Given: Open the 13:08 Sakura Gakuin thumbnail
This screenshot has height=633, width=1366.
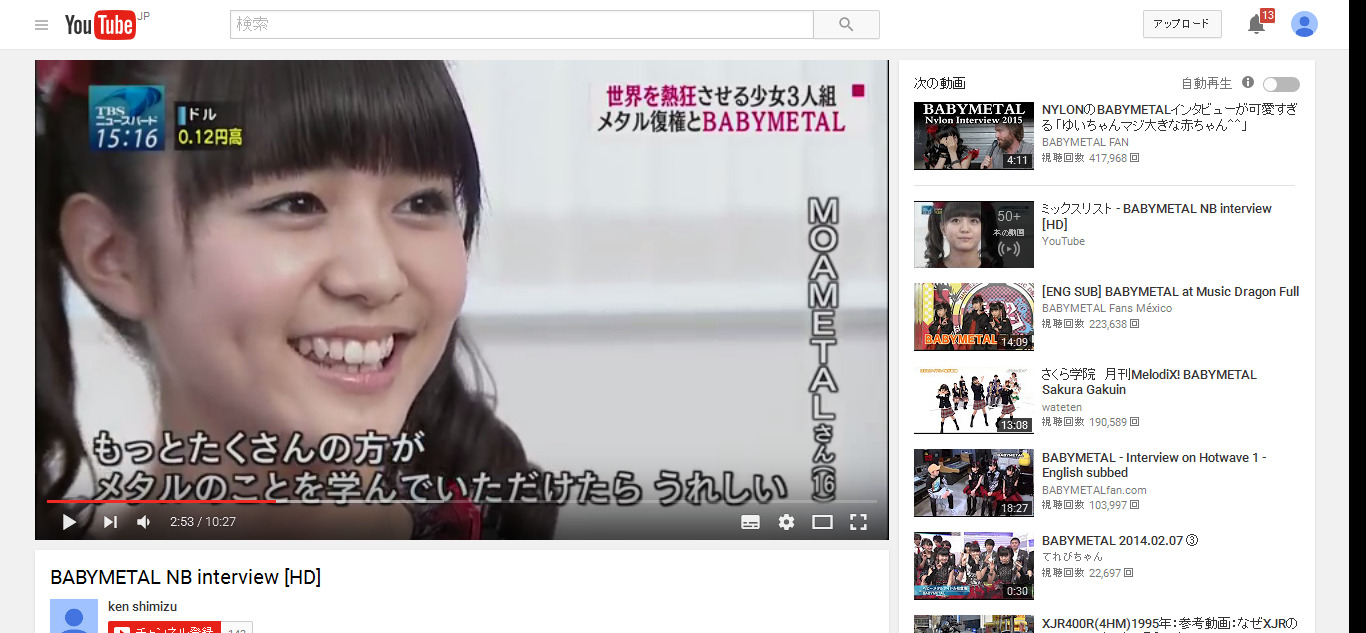Looking at the screenshot, I should click(974, 400).
